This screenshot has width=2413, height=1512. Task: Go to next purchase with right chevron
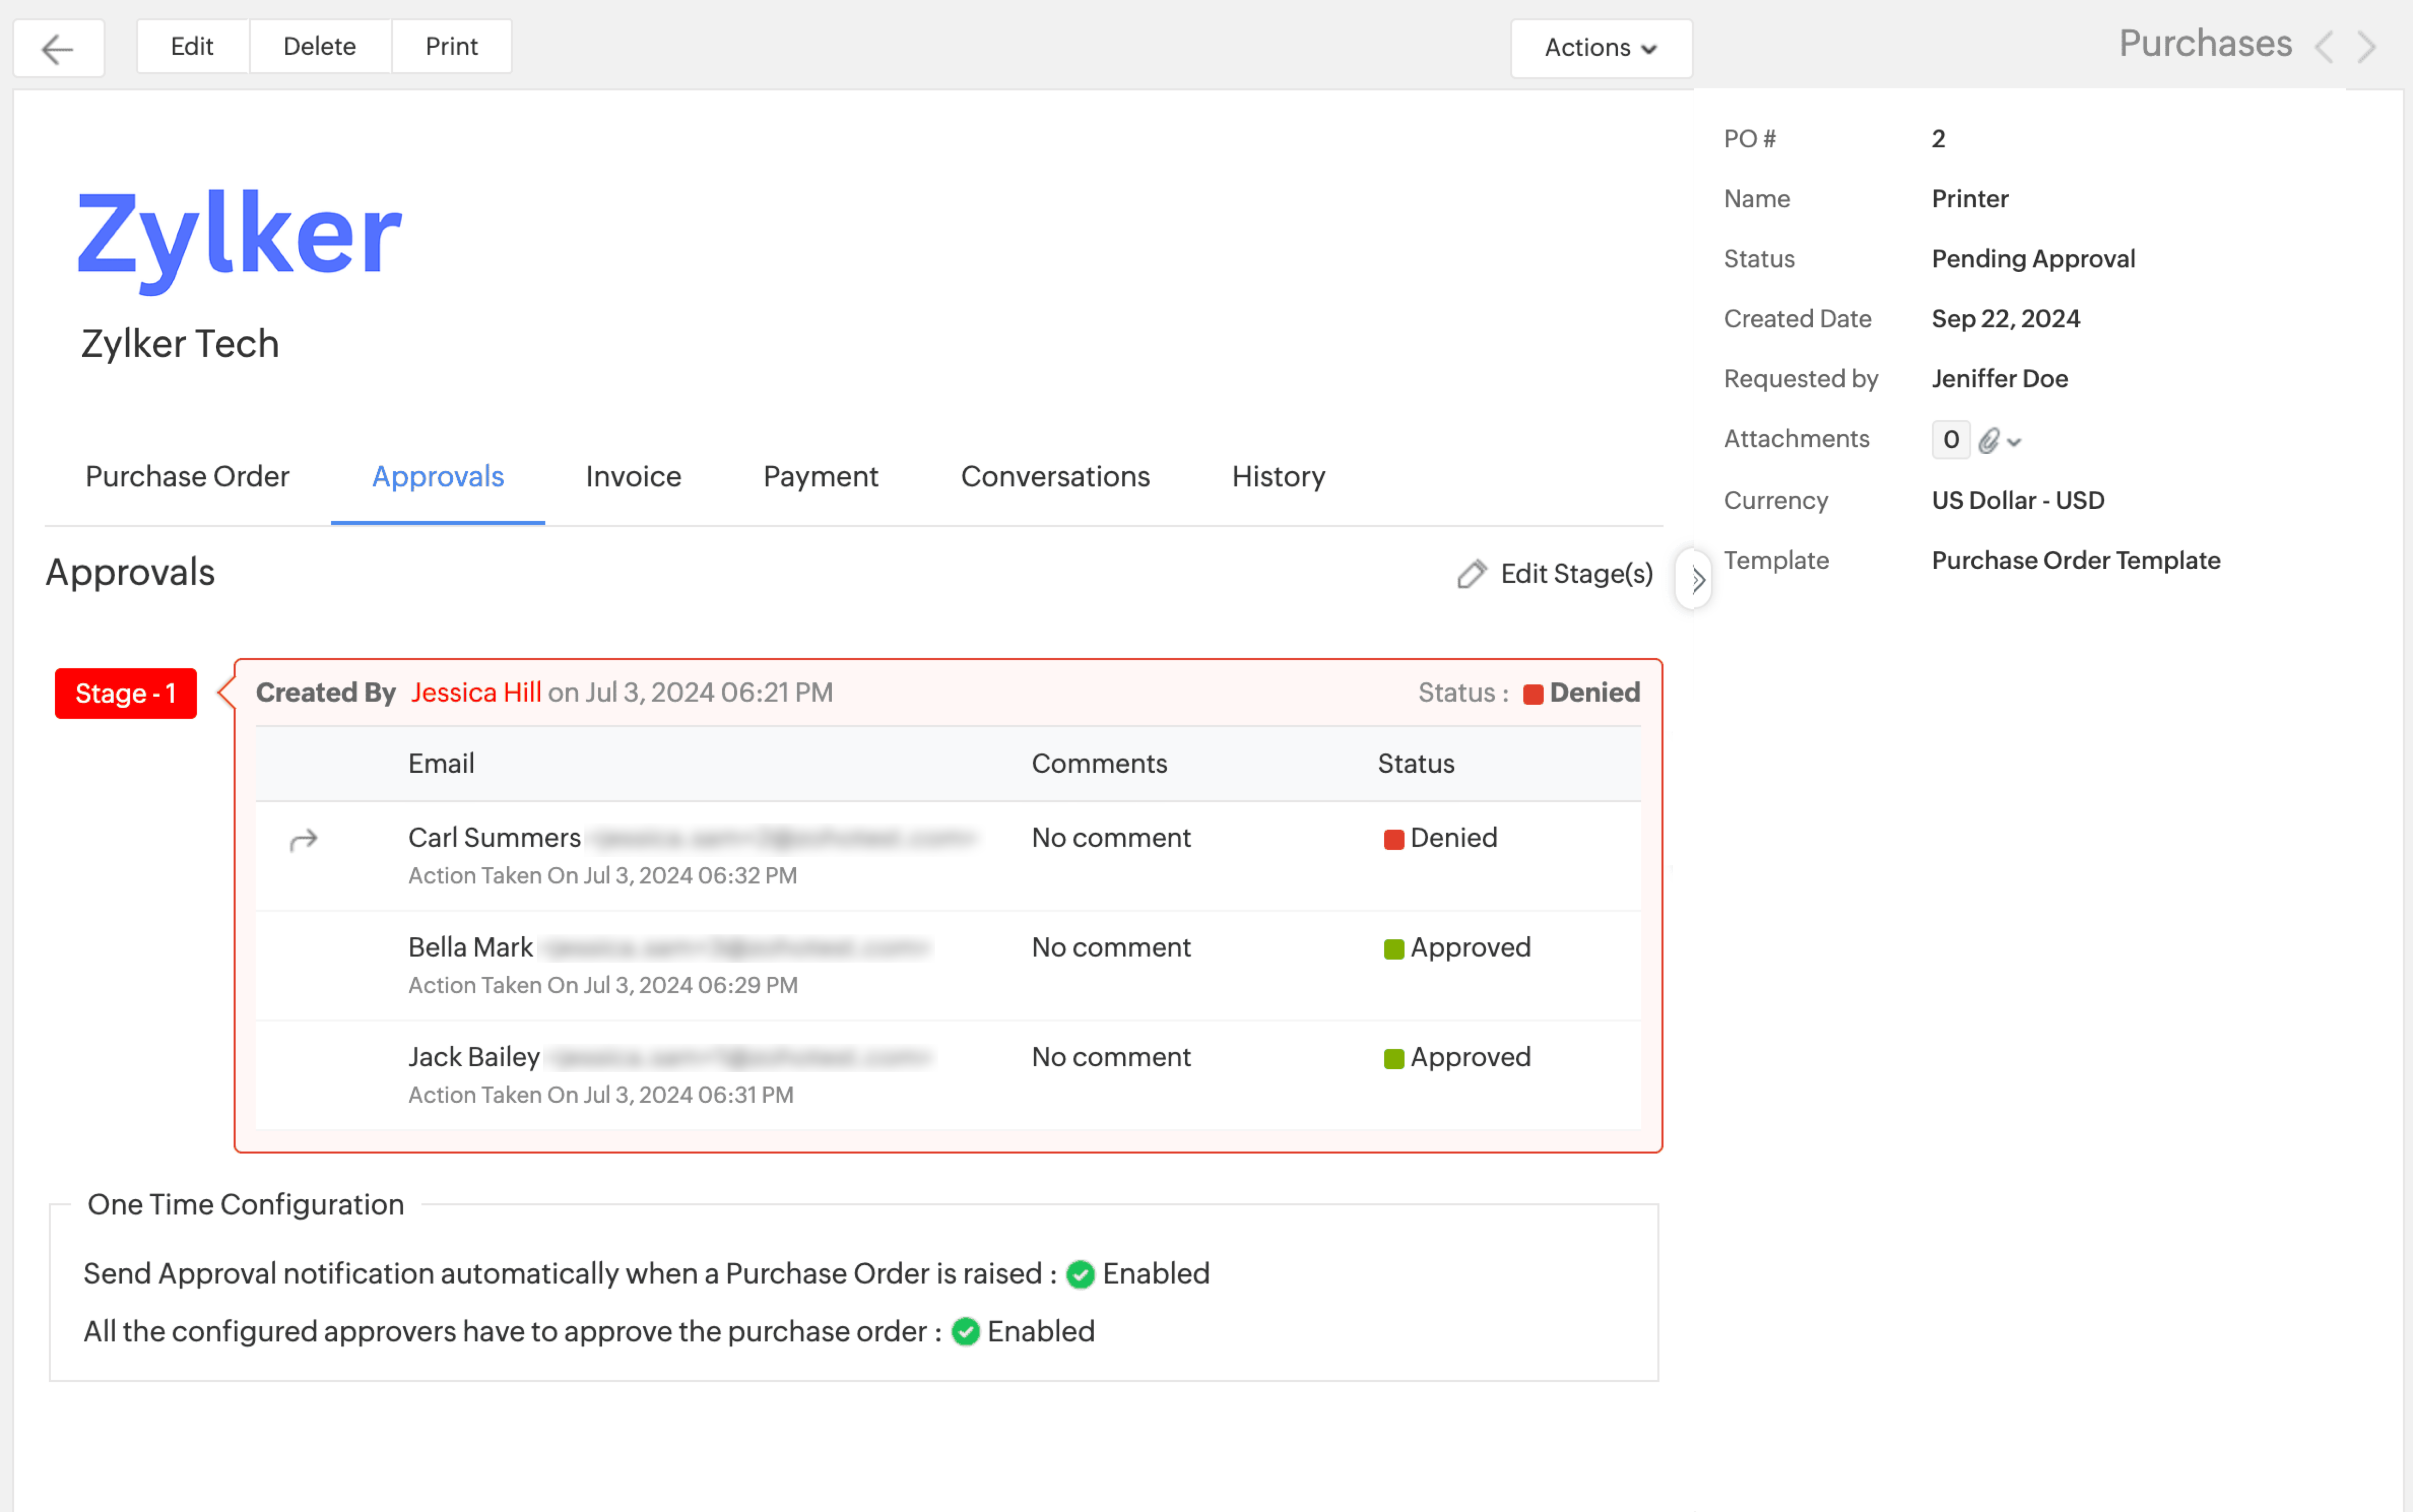(x=2367, y=47)
